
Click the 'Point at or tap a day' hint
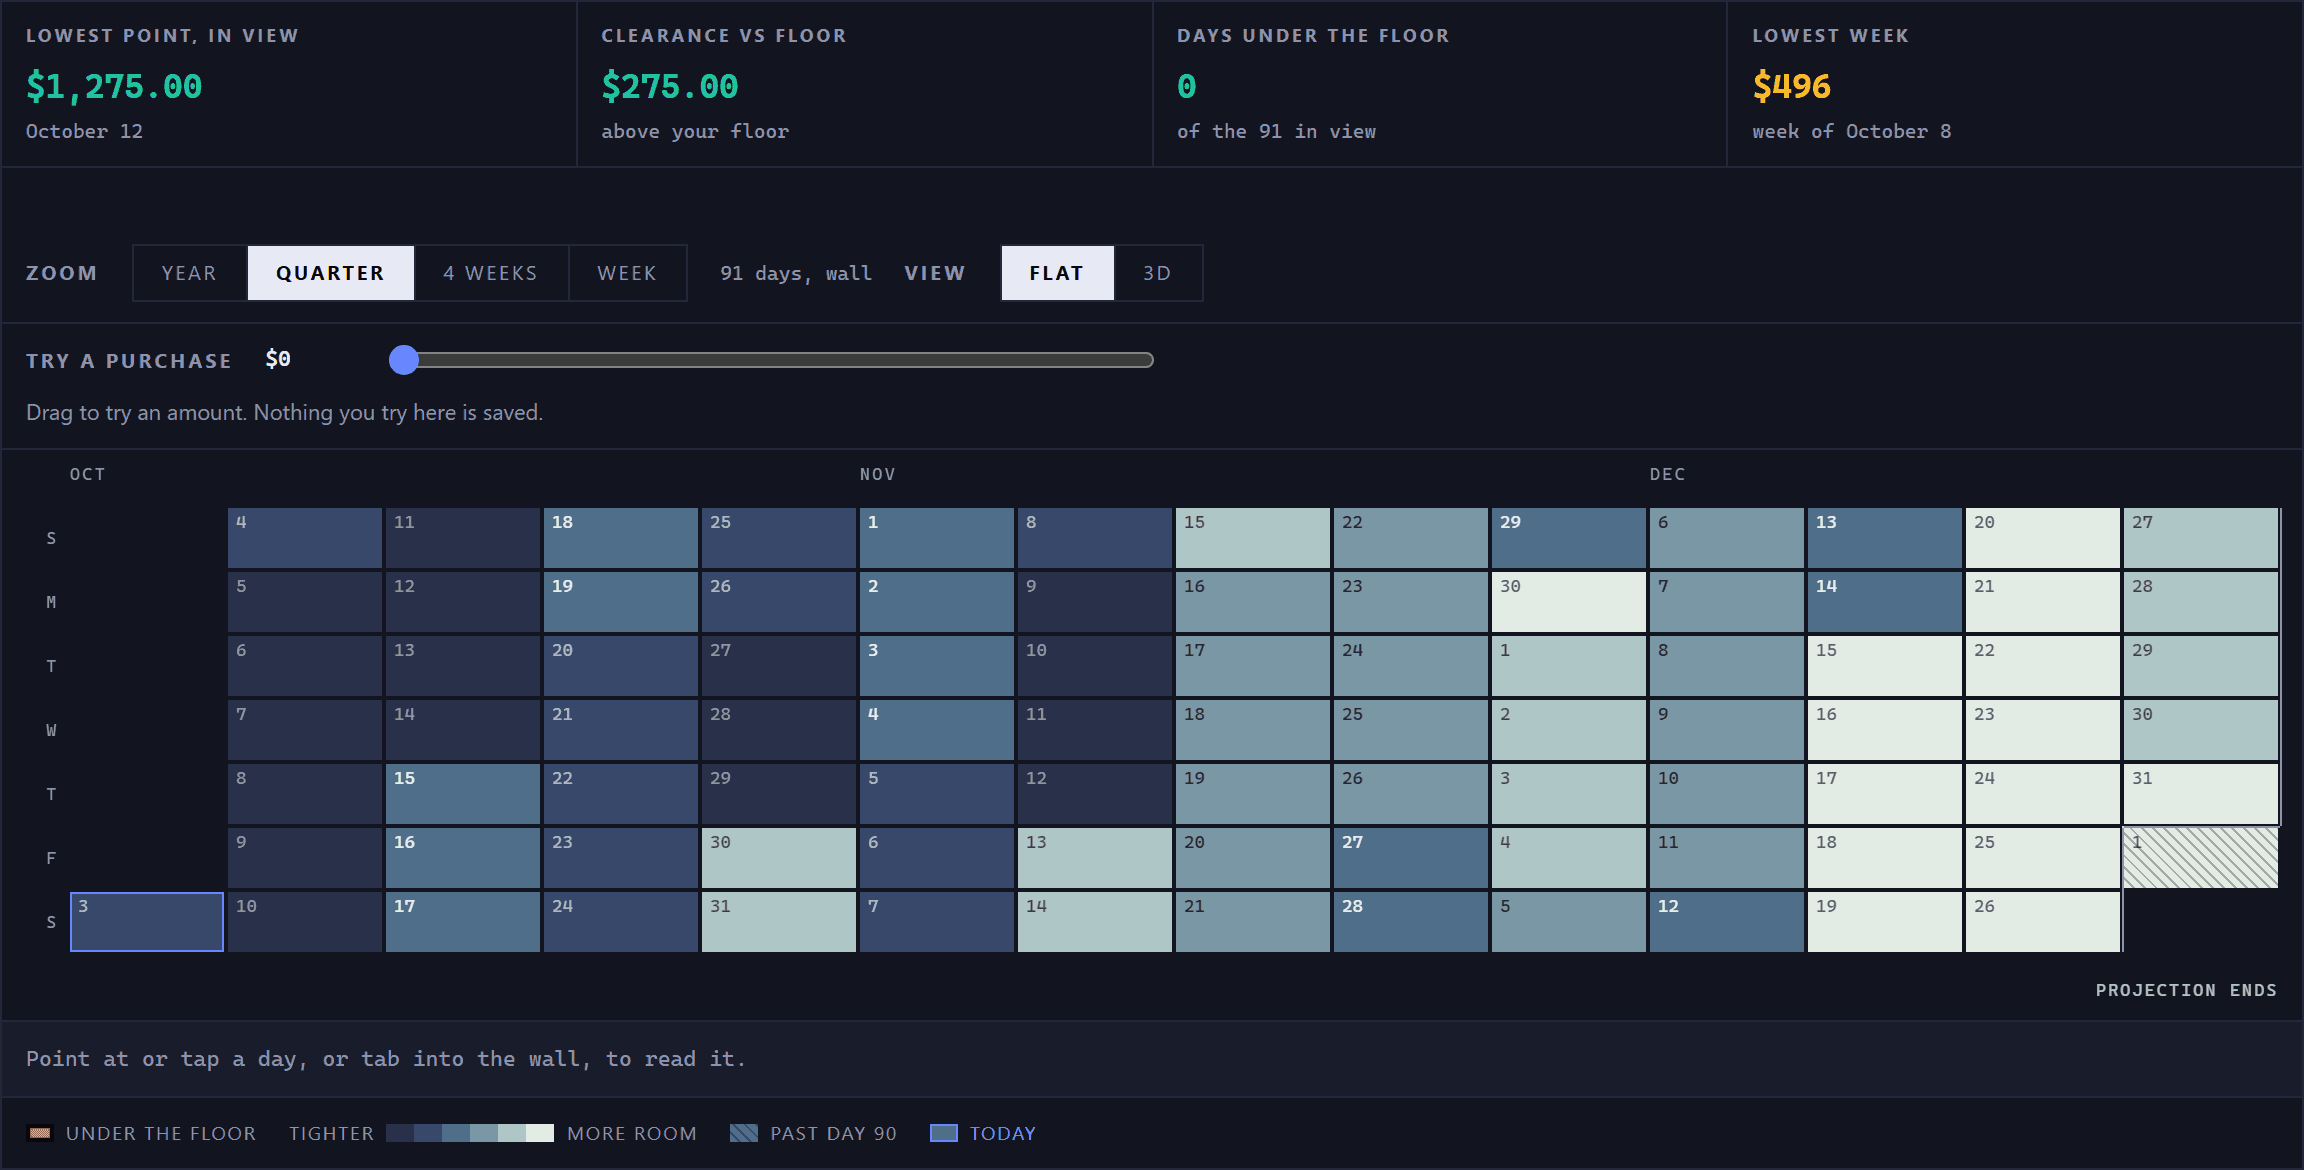[386, 1059]
